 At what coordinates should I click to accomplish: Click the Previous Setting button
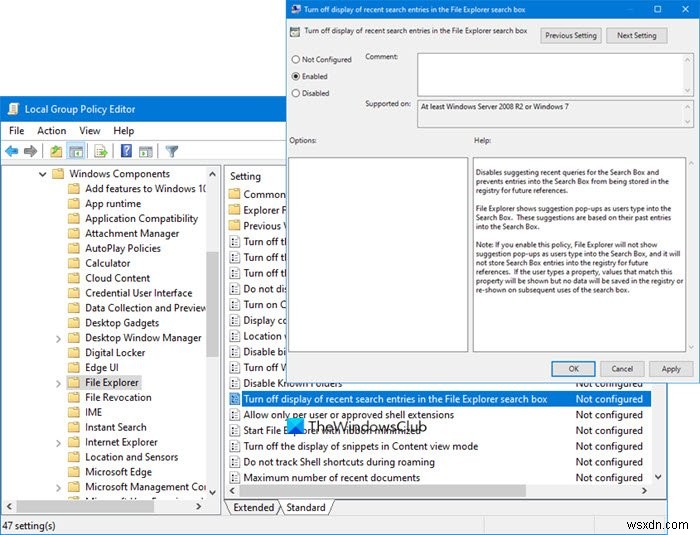tap(571, 35)
